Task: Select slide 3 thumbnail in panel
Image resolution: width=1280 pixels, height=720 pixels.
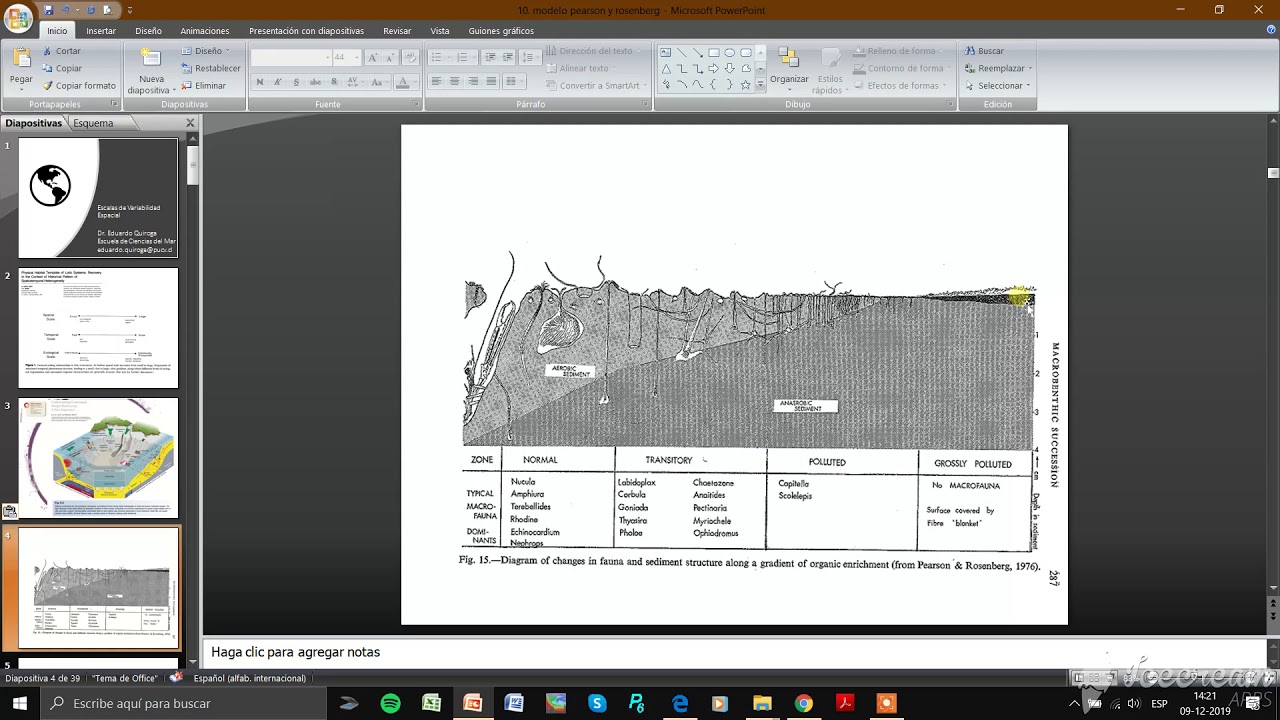Action: 98,458
